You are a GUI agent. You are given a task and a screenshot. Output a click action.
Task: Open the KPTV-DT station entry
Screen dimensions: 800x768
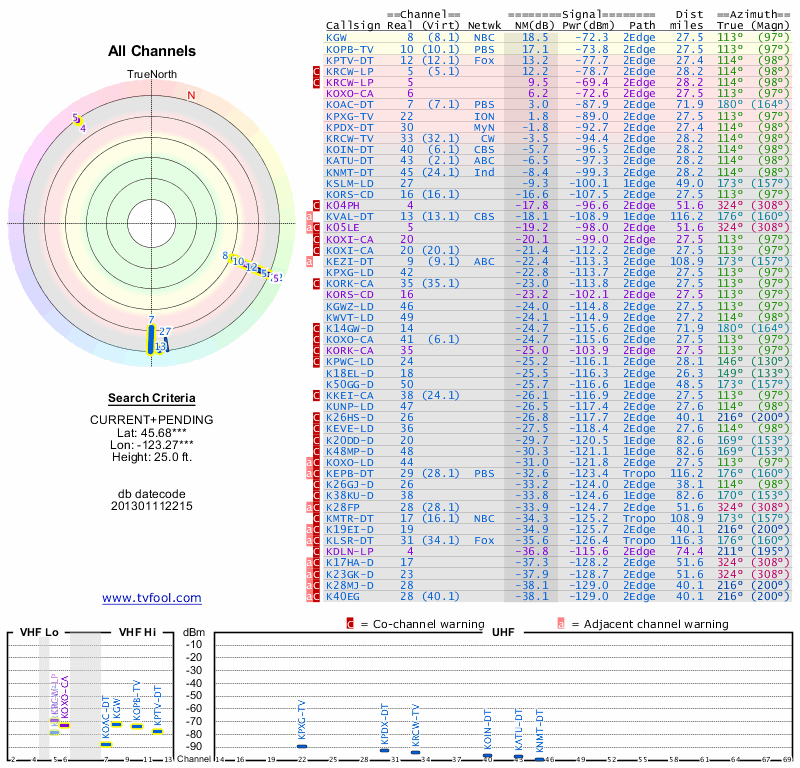coord(349,59)
